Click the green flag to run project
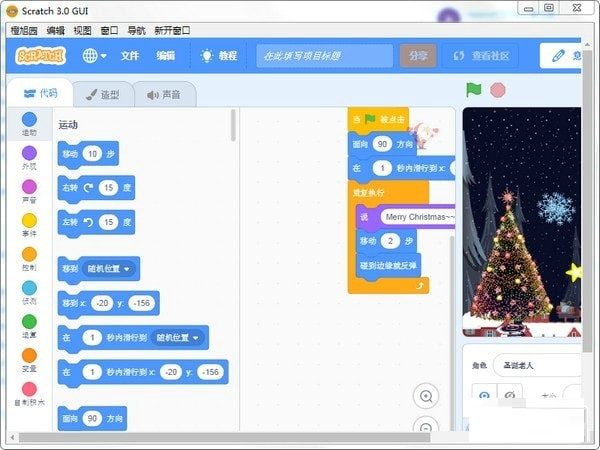The height and width of the screenshot is (450, 600). pos(474,90)
